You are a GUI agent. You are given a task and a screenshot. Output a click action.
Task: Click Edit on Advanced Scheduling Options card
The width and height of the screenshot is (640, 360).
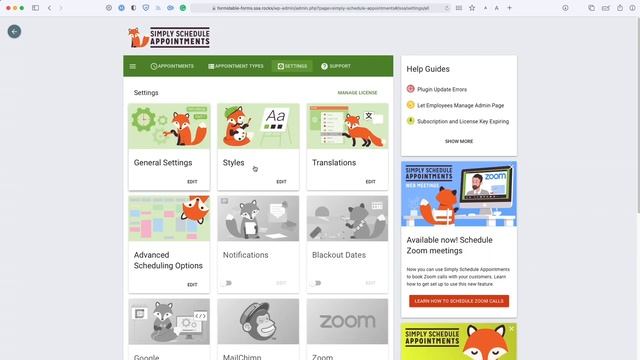tap(192, 284)
